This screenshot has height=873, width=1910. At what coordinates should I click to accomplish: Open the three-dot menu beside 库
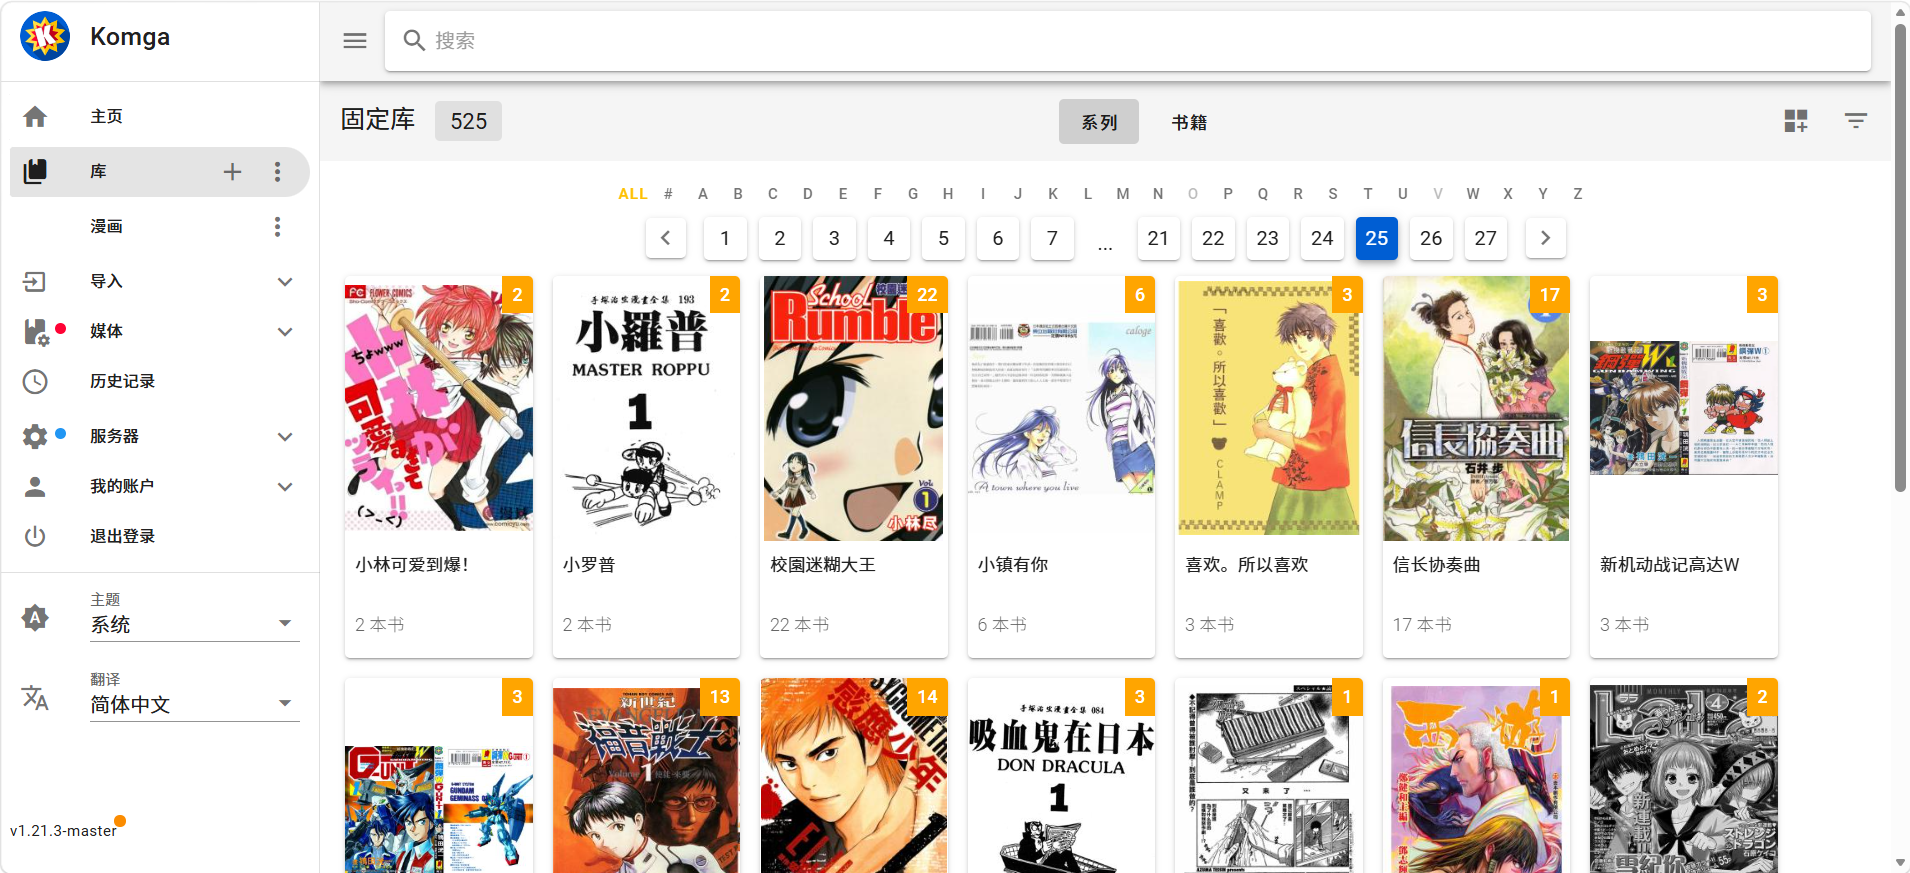pyautogui.click(x=277, y=172)
